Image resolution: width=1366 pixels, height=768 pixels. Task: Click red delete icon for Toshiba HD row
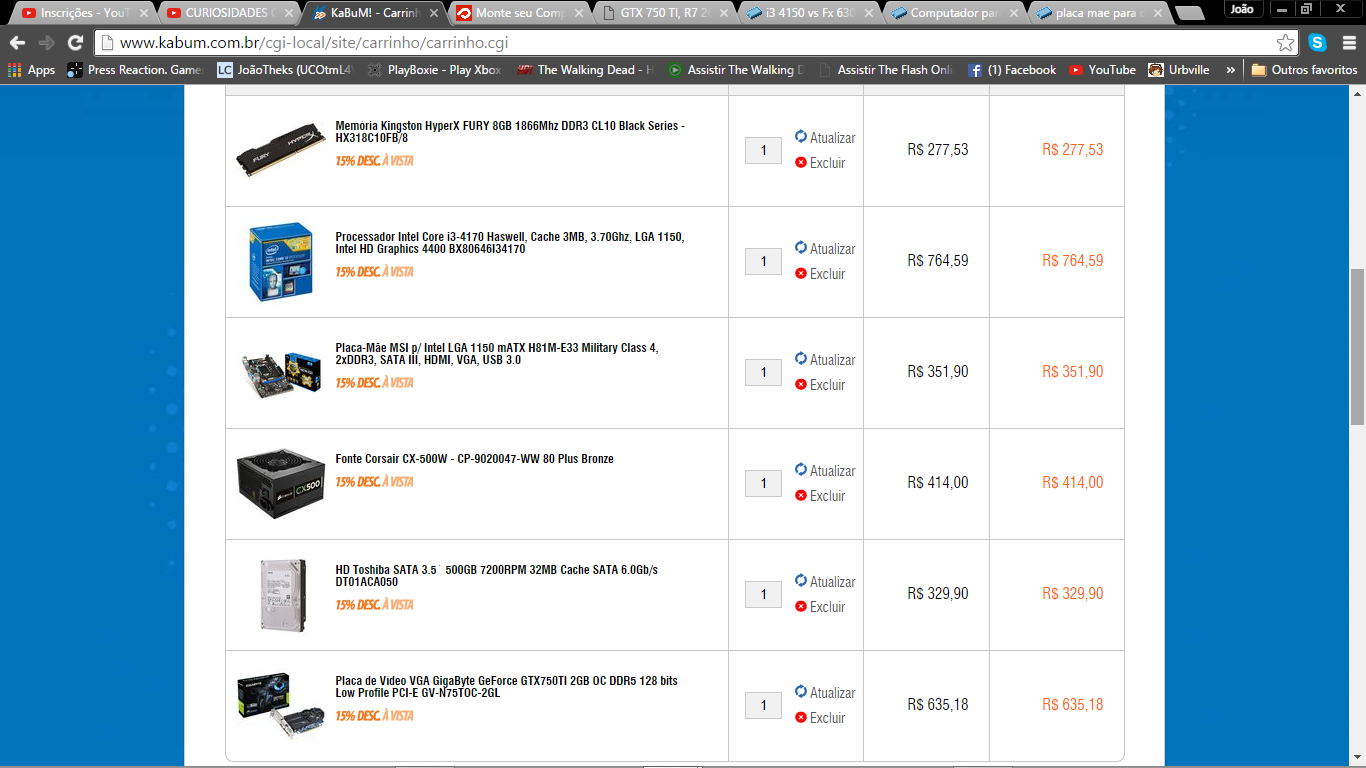tap(801, 606)
